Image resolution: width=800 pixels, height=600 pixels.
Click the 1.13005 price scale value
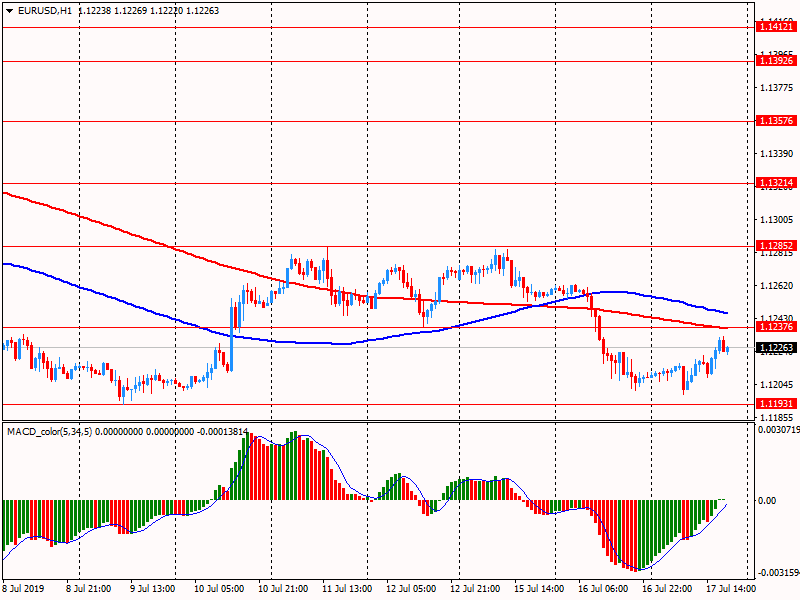(777, 220)
